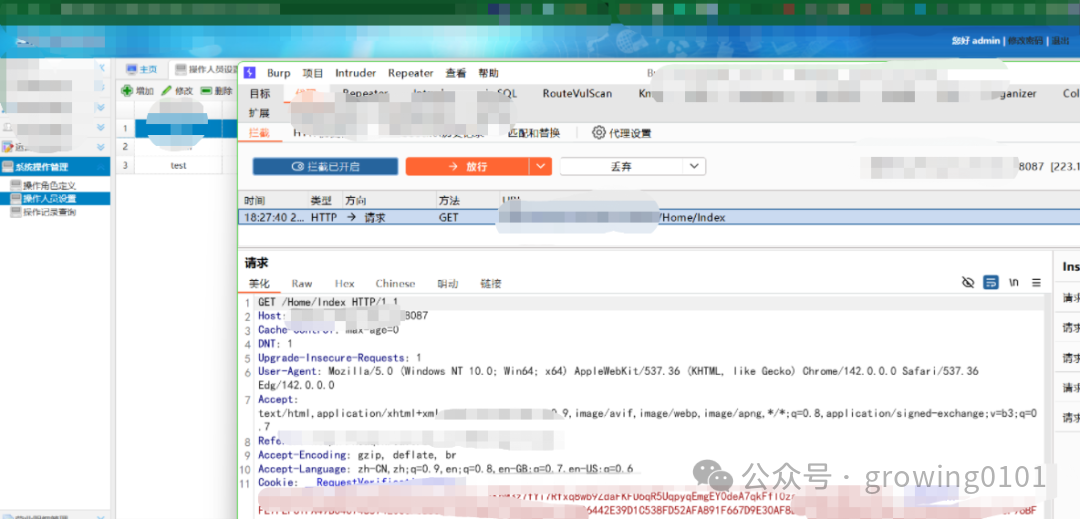Select 操作人员设置 tab in web app
Image resolution: width=1080 pixels, height=519 pixels.
[x=205, y=70]
